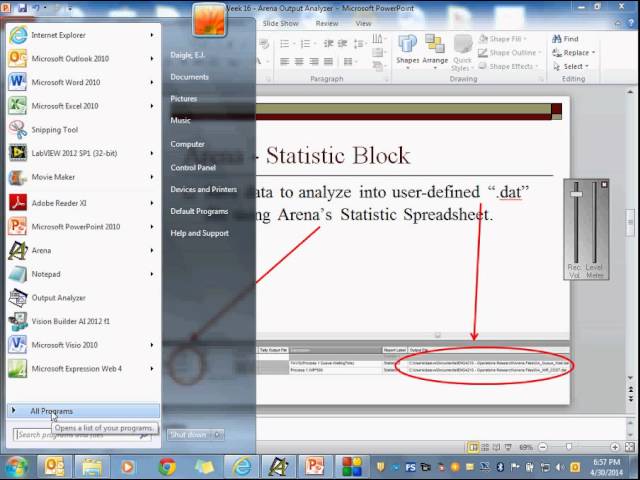Launch LabVIEW 2012 SP1 (32-bit)

[83, 153]
